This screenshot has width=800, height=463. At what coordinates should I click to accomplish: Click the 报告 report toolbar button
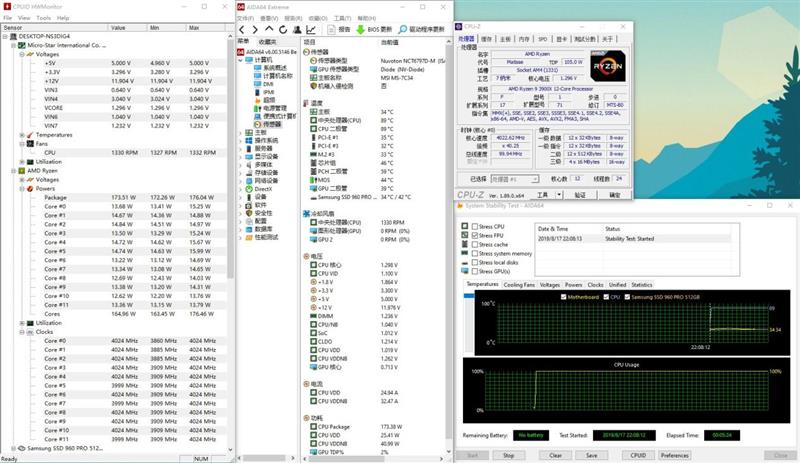coord(339,30)
